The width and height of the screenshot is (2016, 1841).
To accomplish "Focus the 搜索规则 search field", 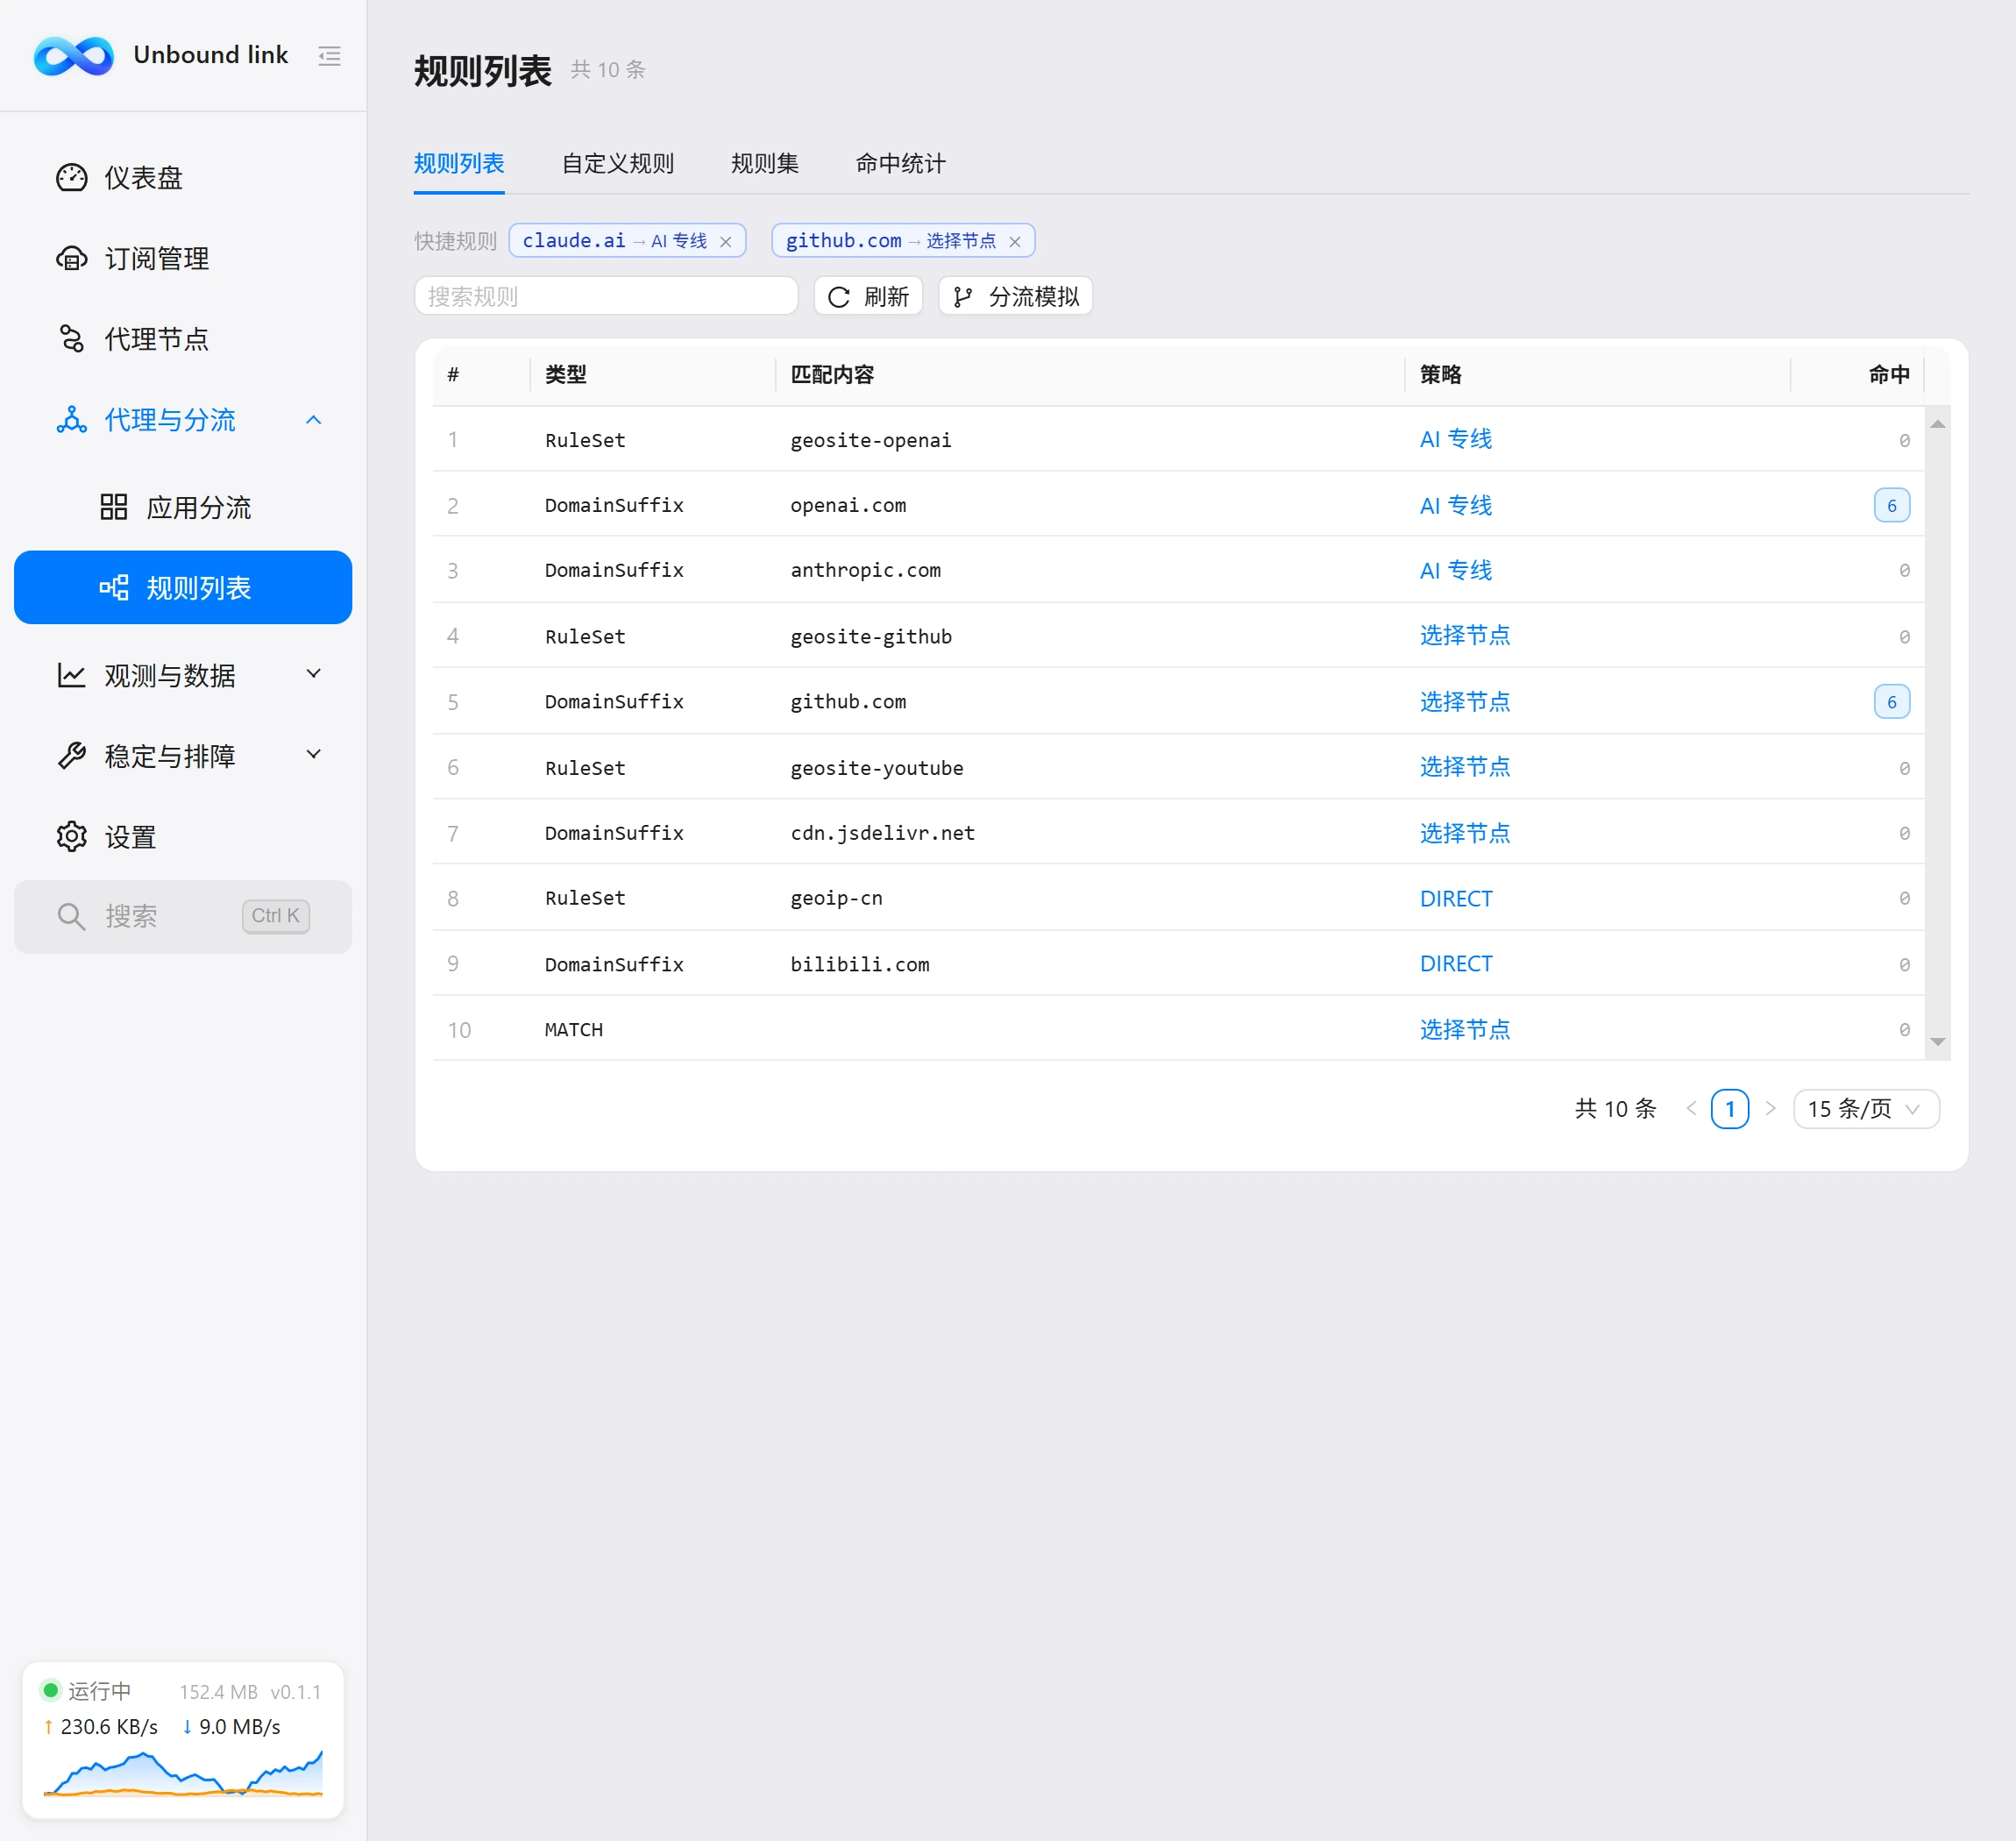I will pyautogui.click(x=606, y=297).
